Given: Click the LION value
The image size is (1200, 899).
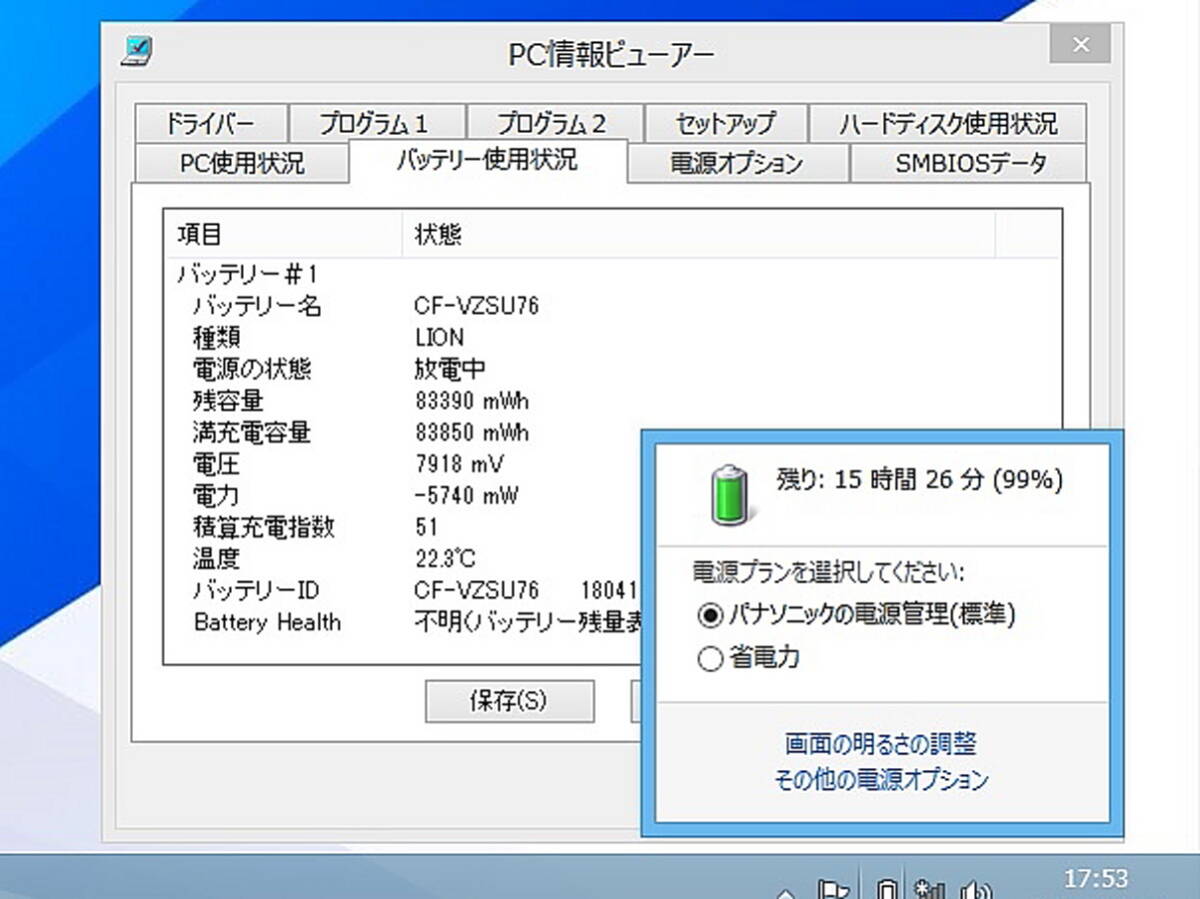Looking at the screenshot, I should 439,338.
